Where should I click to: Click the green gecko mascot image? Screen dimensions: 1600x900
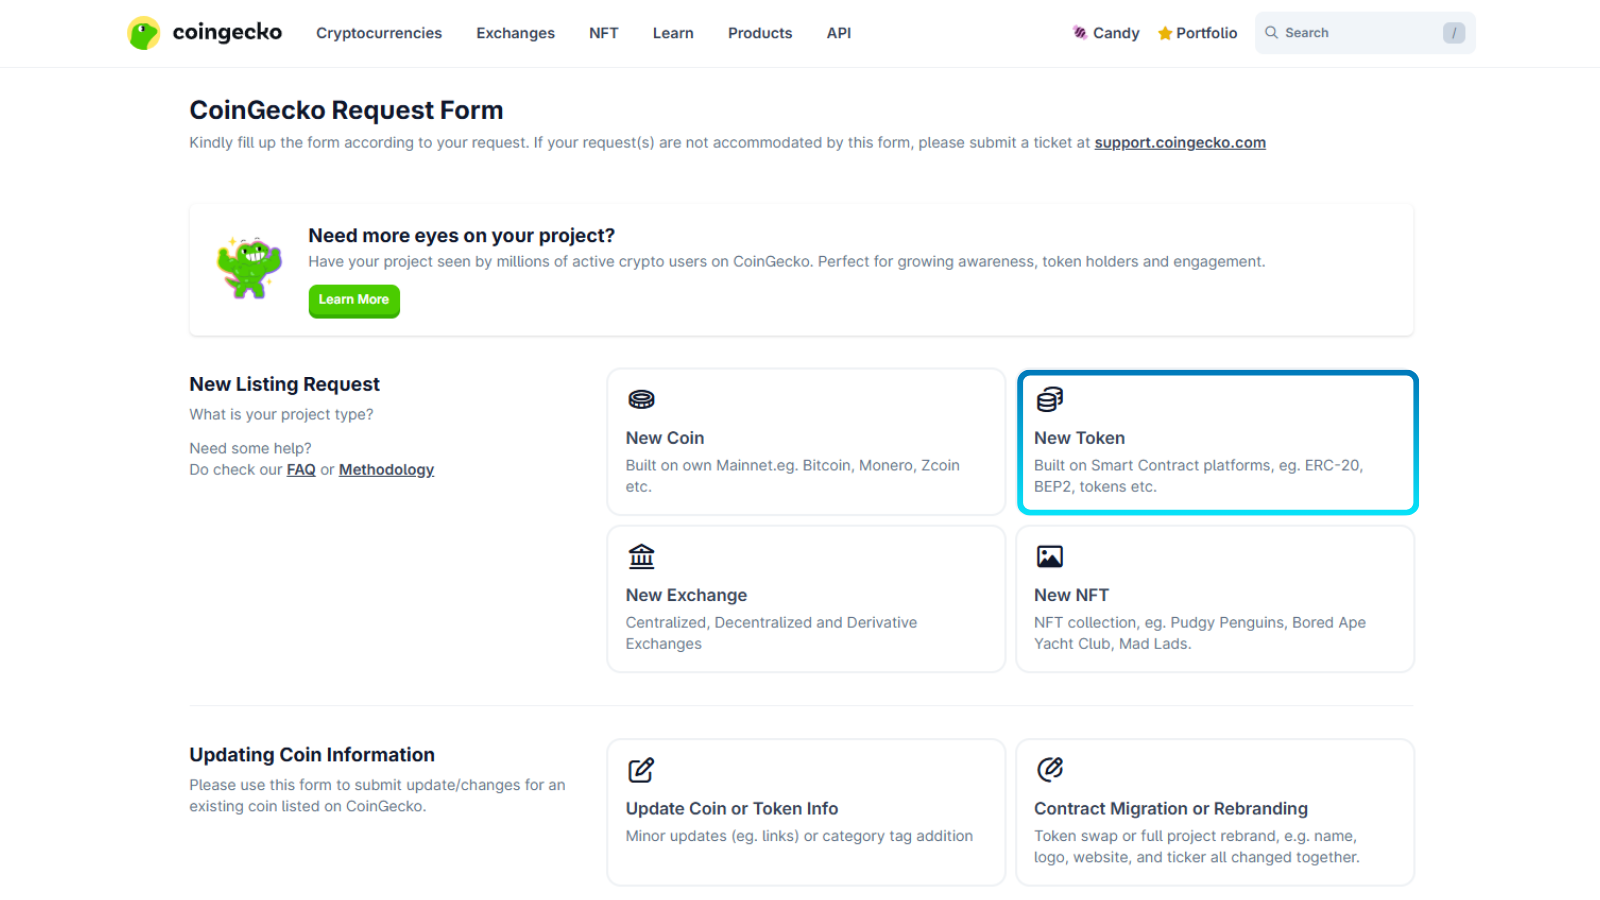[250, 268]
